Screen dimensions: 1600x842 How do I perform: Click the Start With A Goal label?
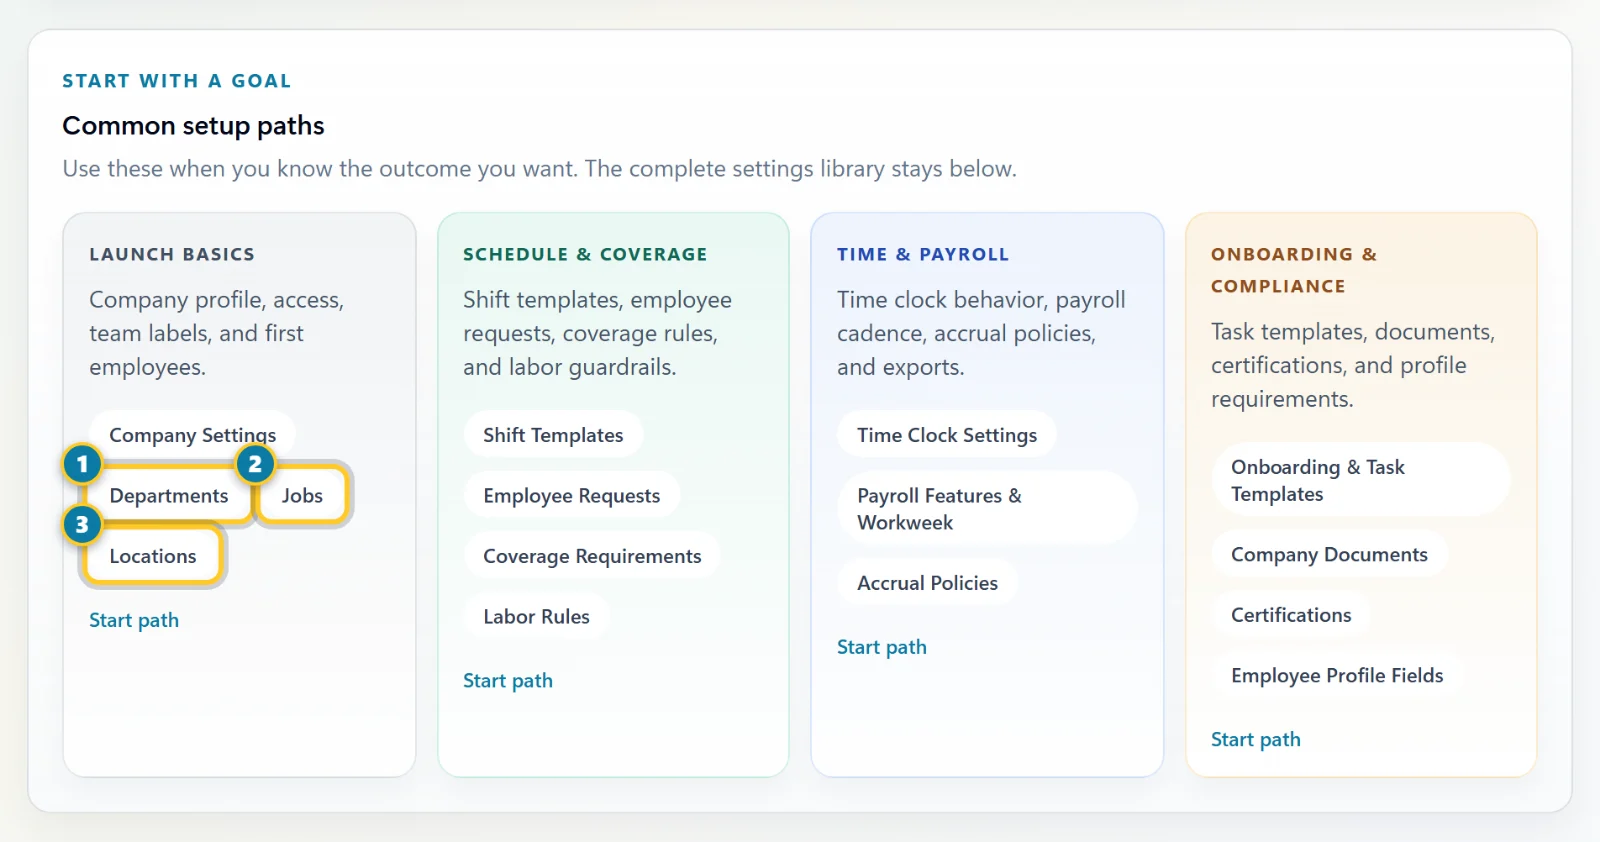pos(177,81)
